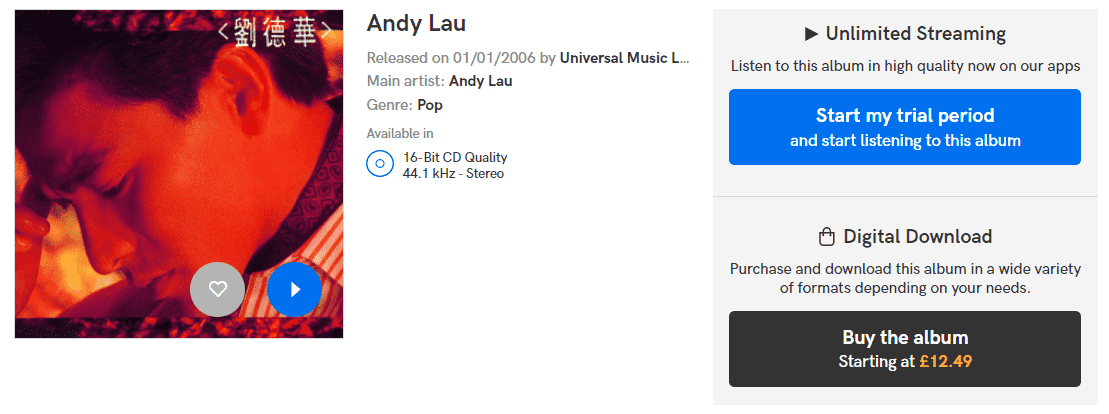Play the Andy Lau album
The image size is (1109, 414).
(294, 289)
